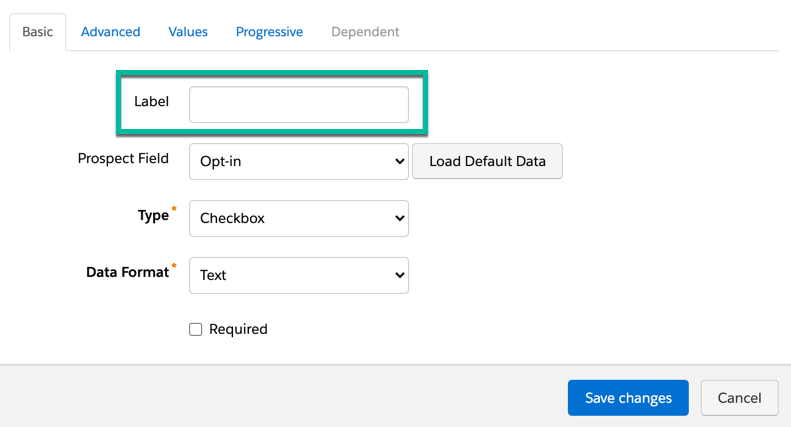Select the Progressive tab
This screenshot has height=427, width=791.
point(269,32)
